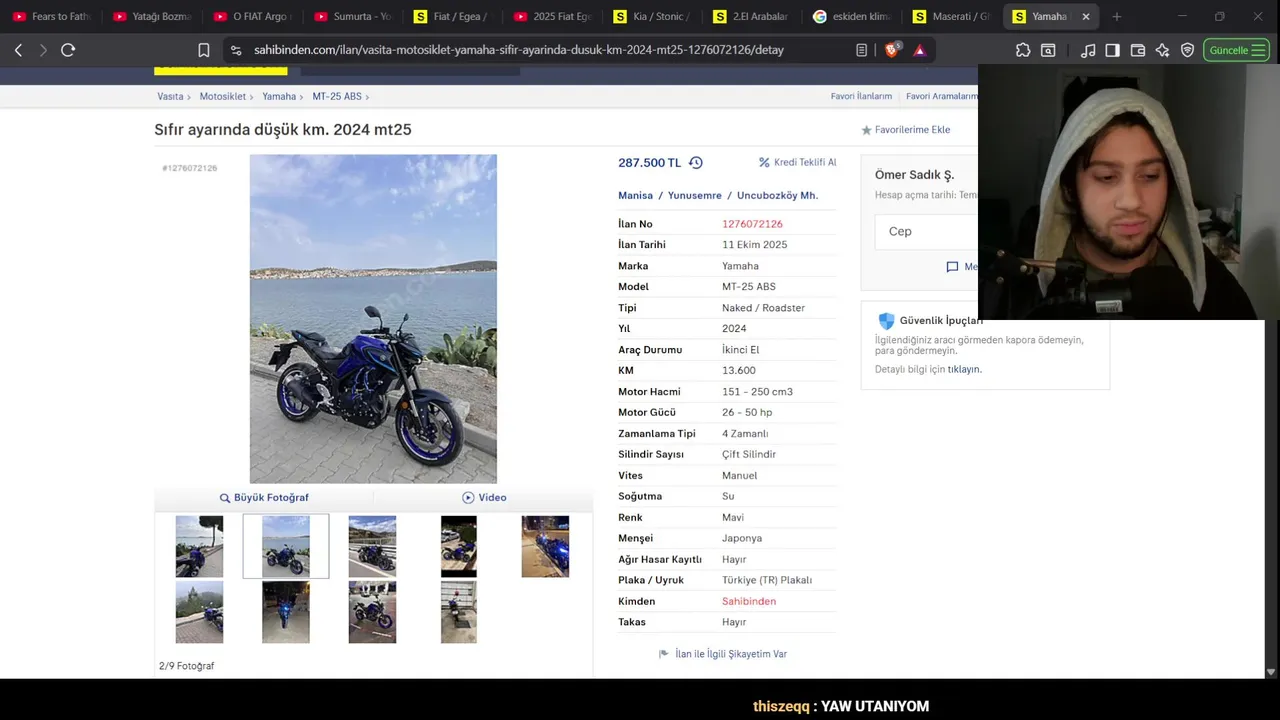Click the Vasıta breadcrumb link

coord(170,96)
